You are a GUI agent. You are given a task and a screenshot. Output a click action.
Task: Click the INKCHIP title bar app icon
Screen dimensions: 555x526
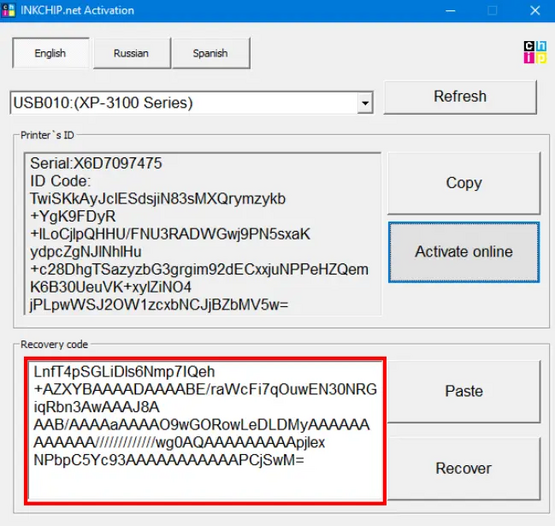point(8,10)
